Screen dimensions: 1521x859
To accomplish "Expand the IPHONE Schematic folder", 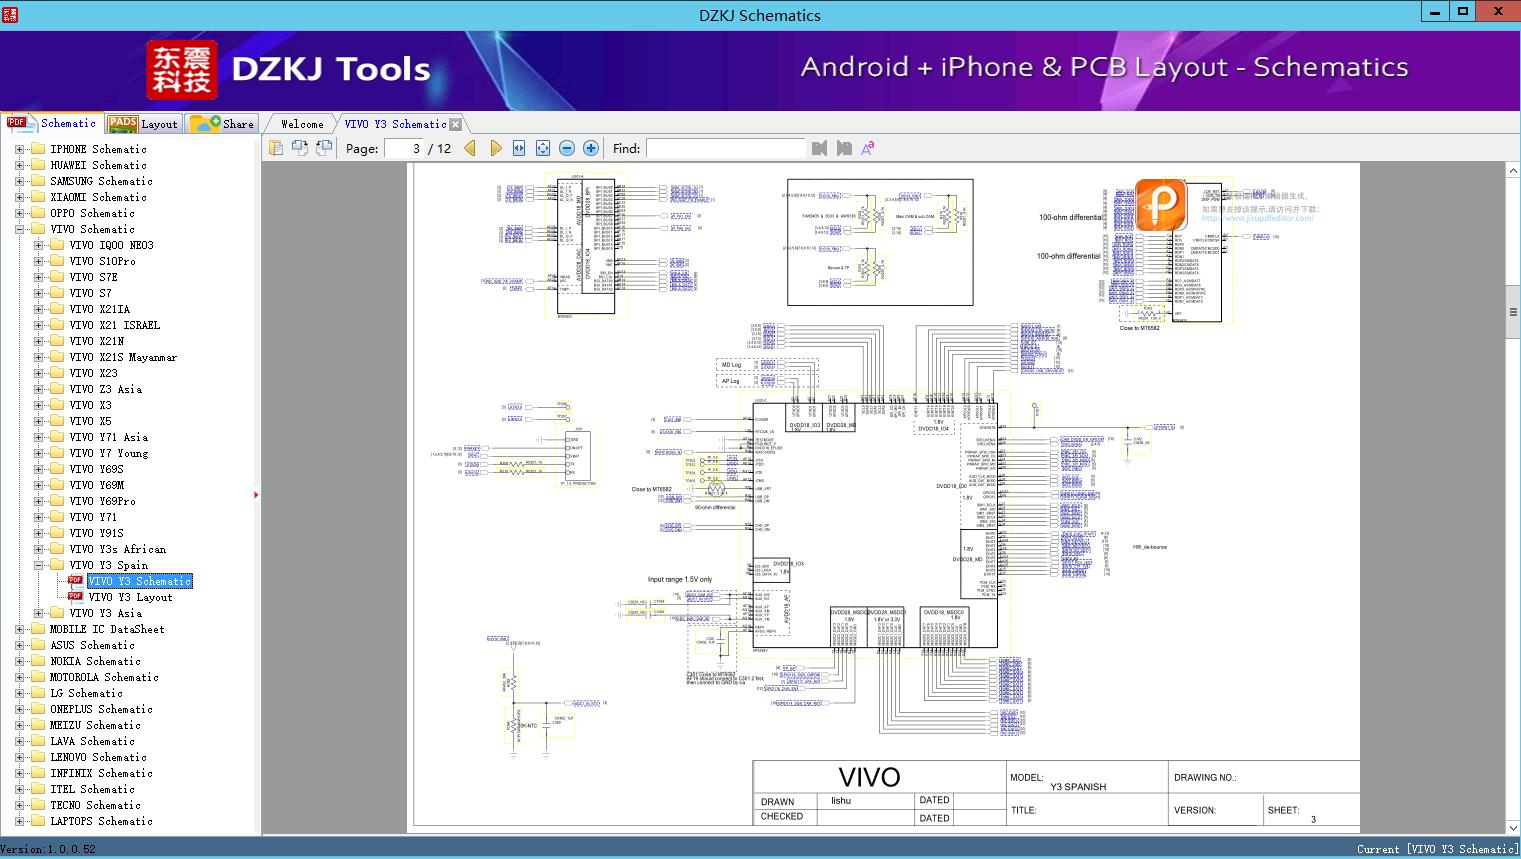I will tap(20, 149).
